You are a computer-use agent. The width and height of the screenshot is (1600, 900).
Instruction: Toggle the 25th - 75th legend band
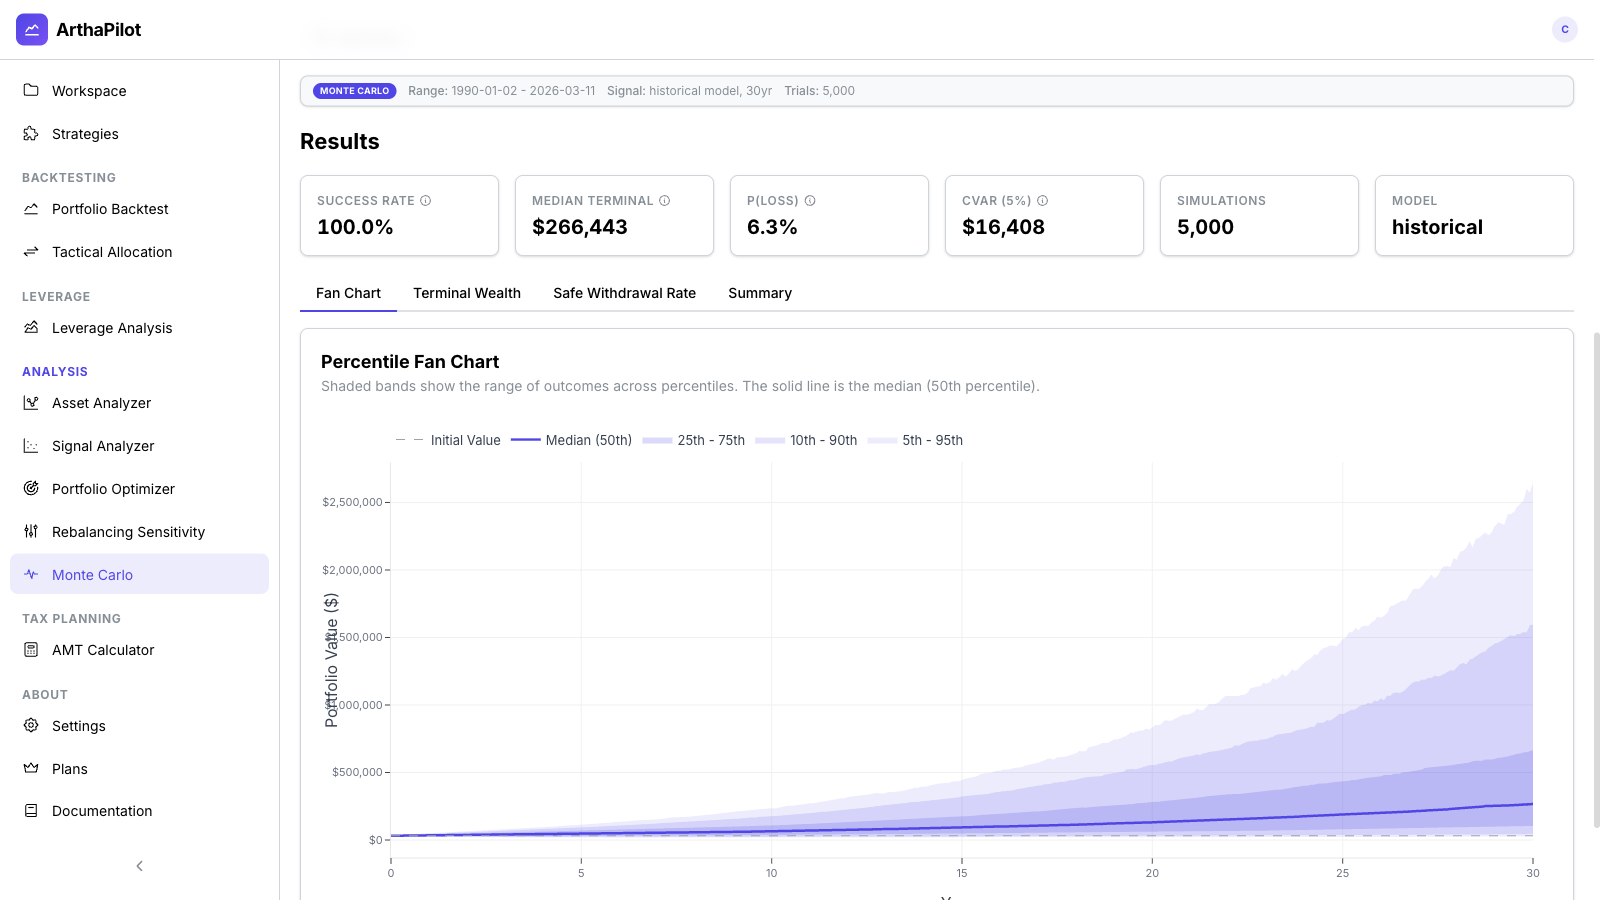point(694,440)
